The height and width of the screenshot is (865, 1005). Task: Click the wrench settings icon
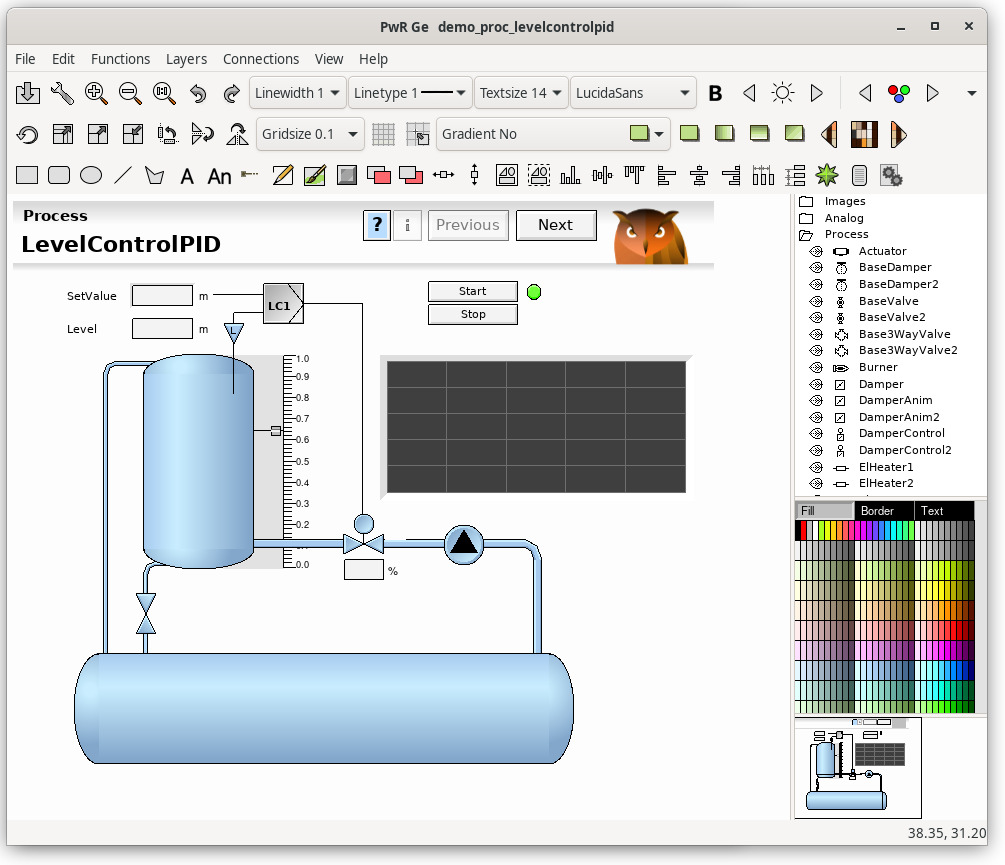coord(62,93)
